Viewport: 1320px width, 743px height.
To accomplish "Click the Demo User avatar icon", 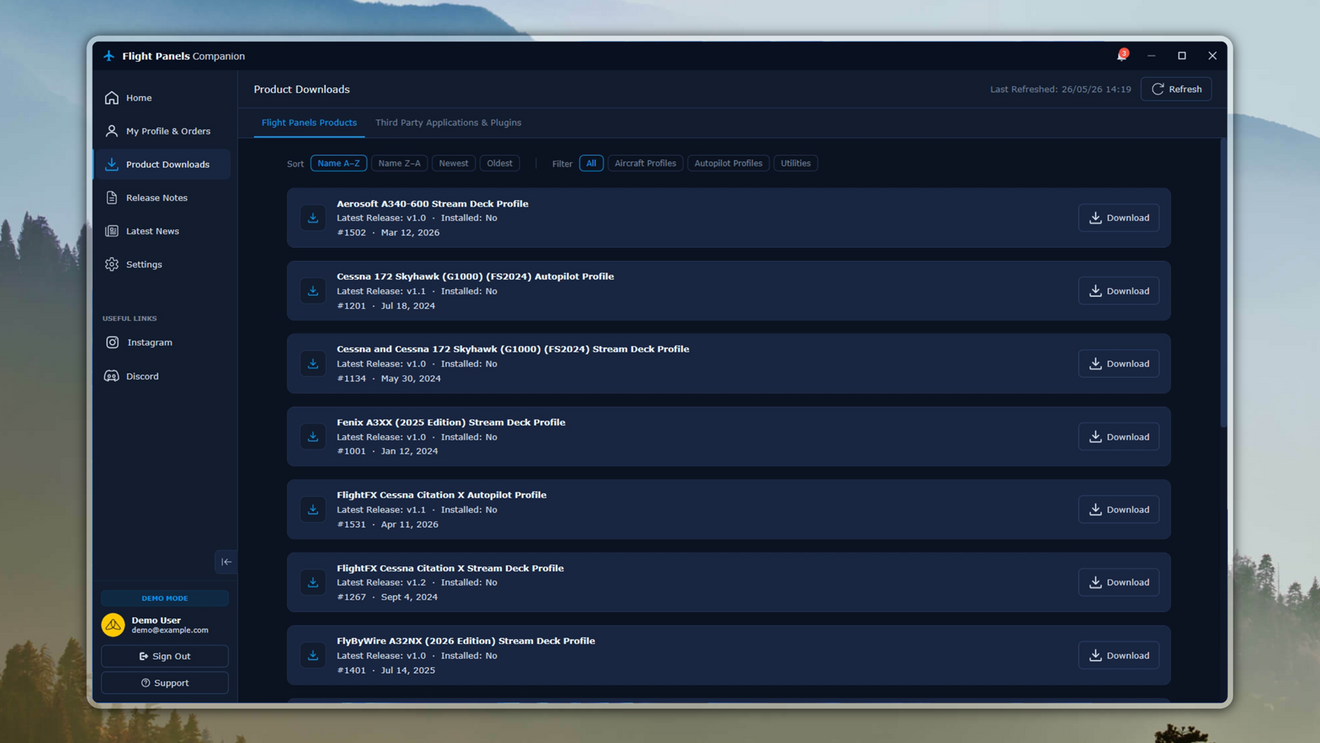I will coord(113,625).
